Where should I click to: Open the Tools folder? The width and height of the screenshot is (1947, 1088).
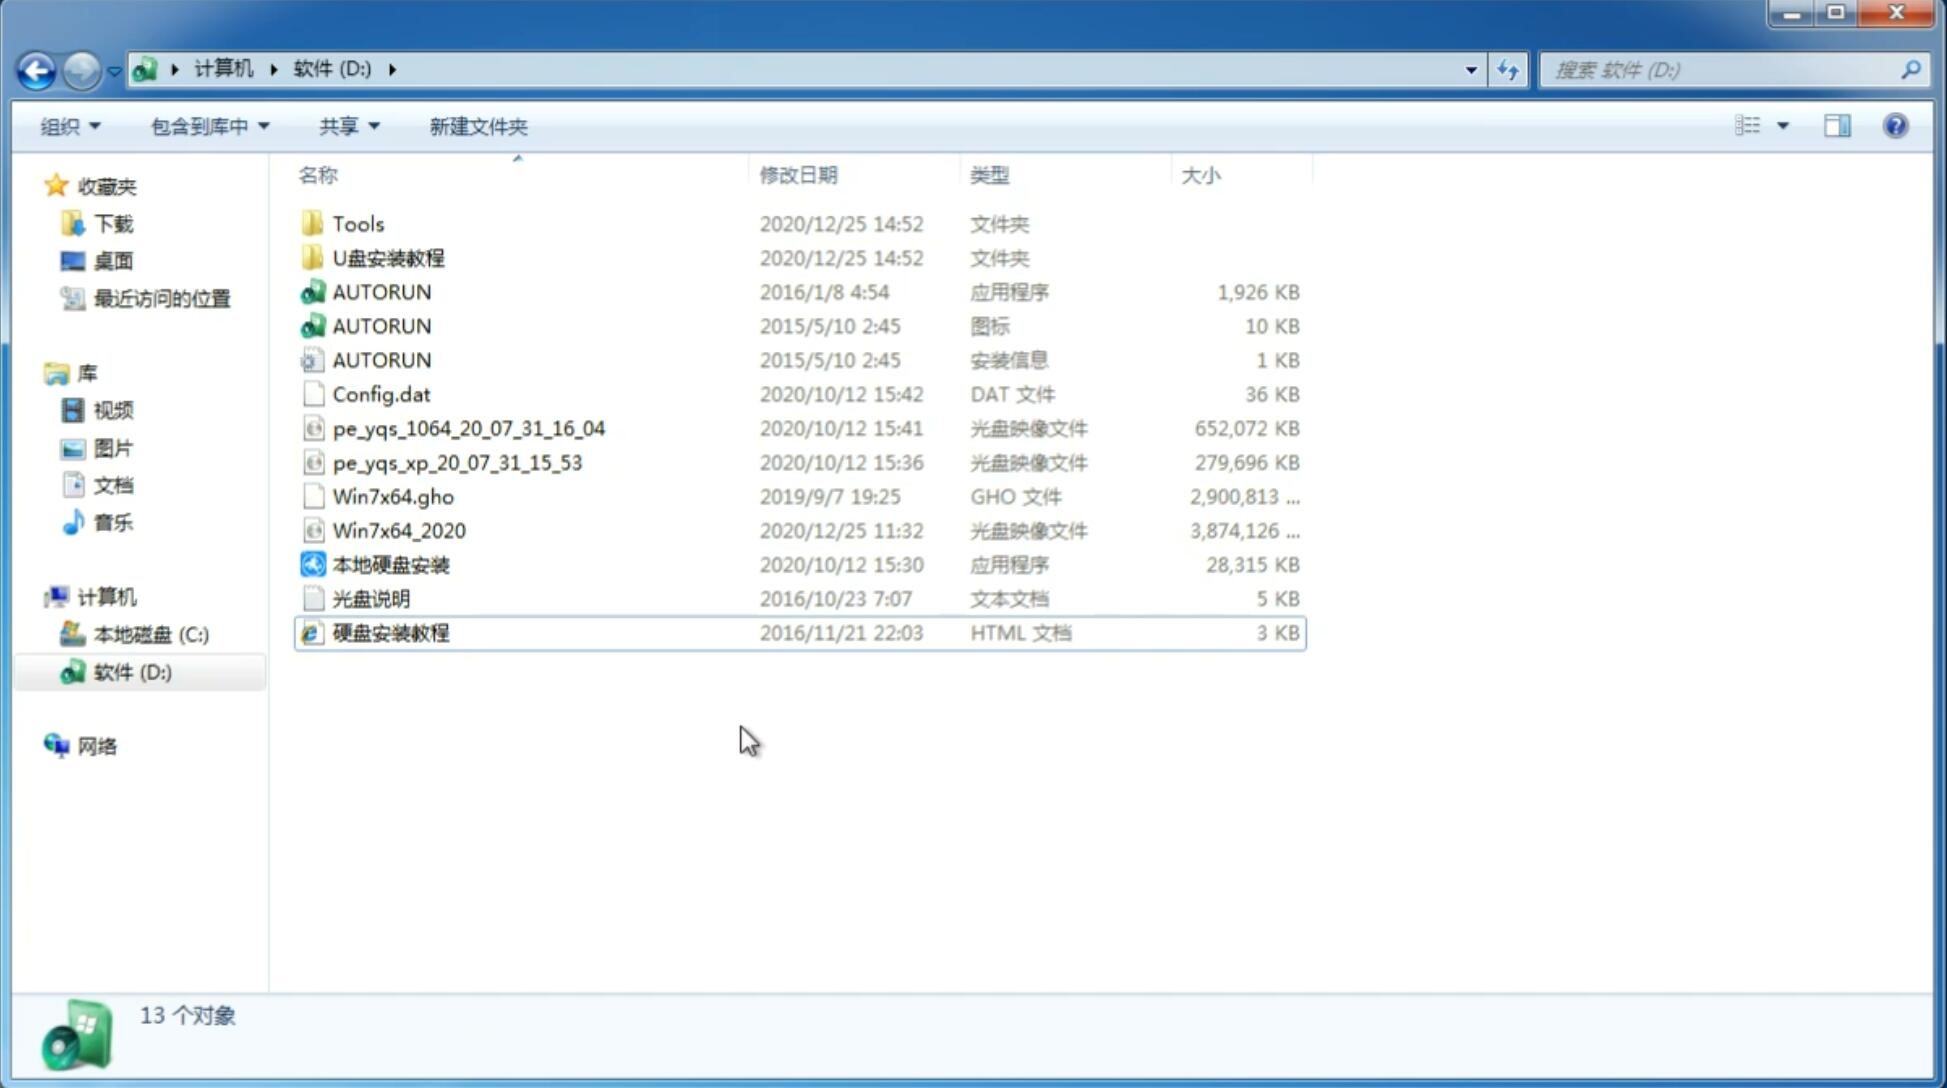point(357,223)
